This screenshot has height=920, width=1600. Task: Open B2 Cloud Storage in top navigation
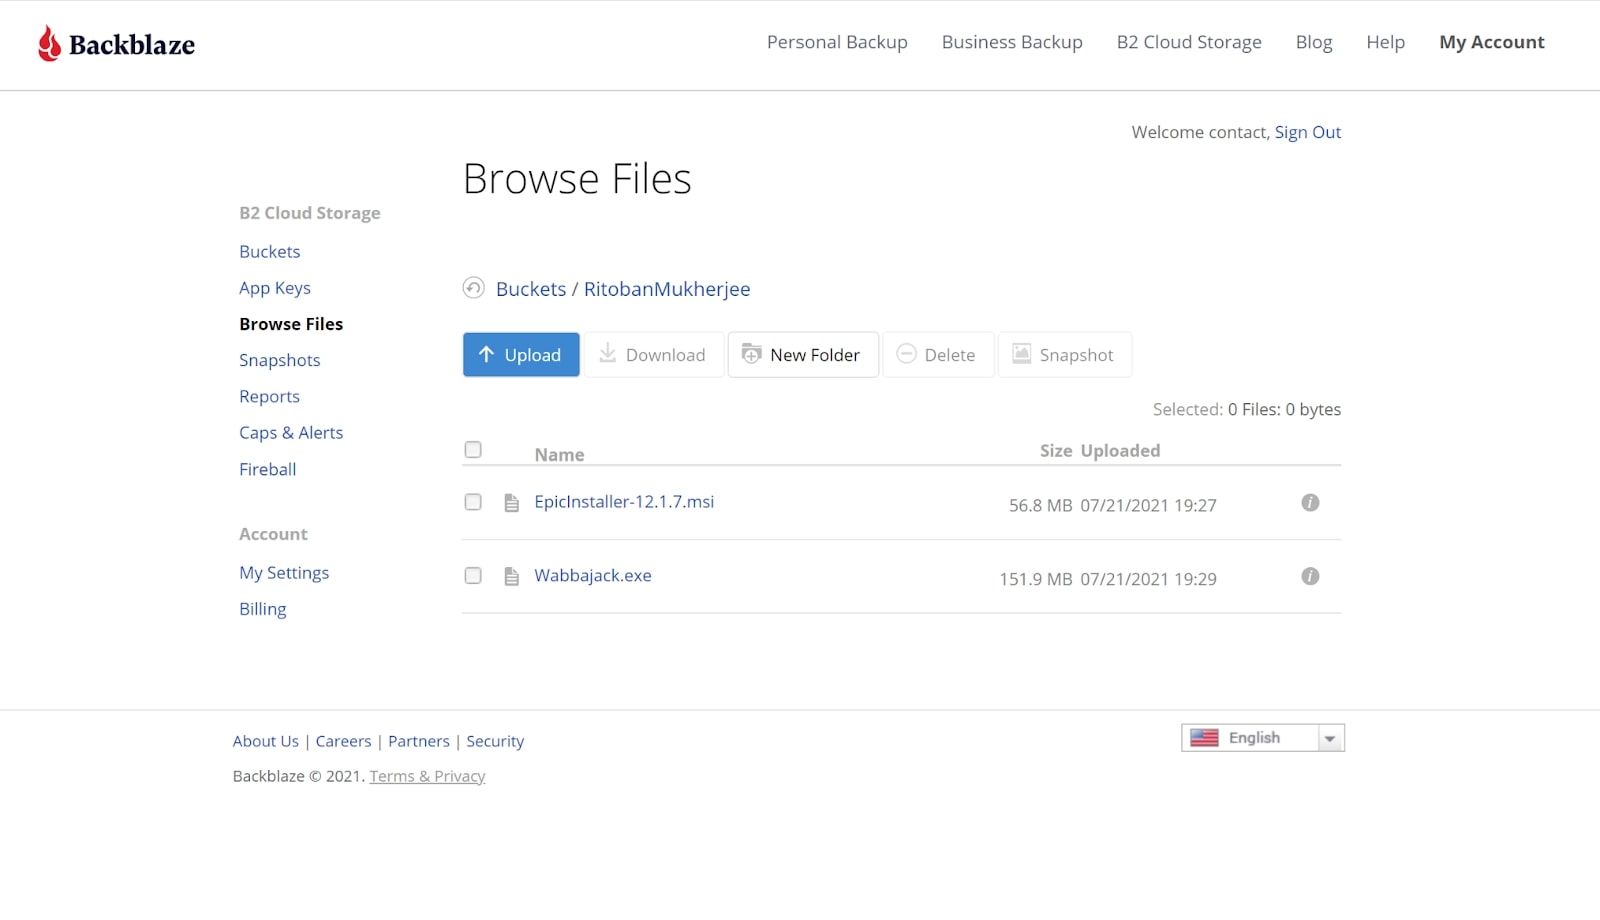click(x=1189, y=42)
